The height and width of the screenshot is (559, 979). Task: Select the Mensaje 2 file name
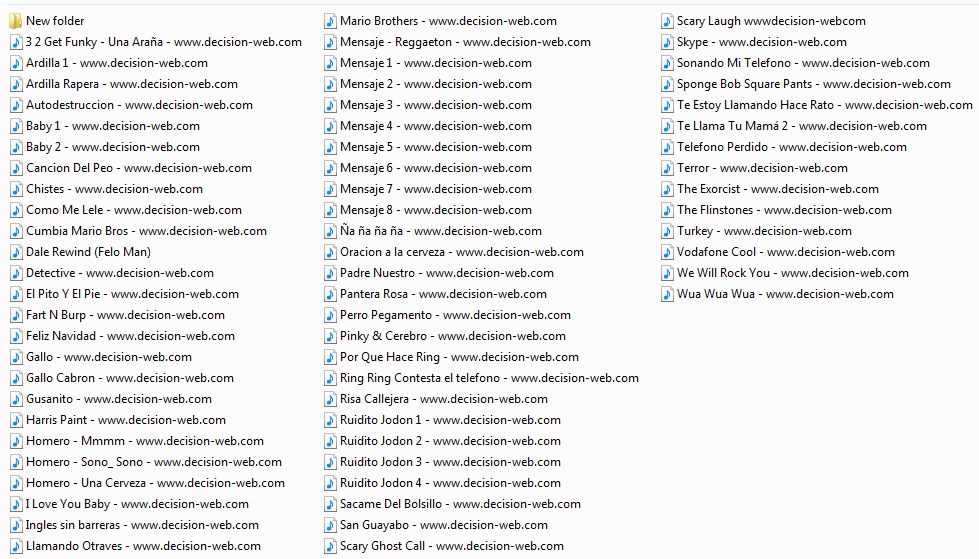[436, 84]
